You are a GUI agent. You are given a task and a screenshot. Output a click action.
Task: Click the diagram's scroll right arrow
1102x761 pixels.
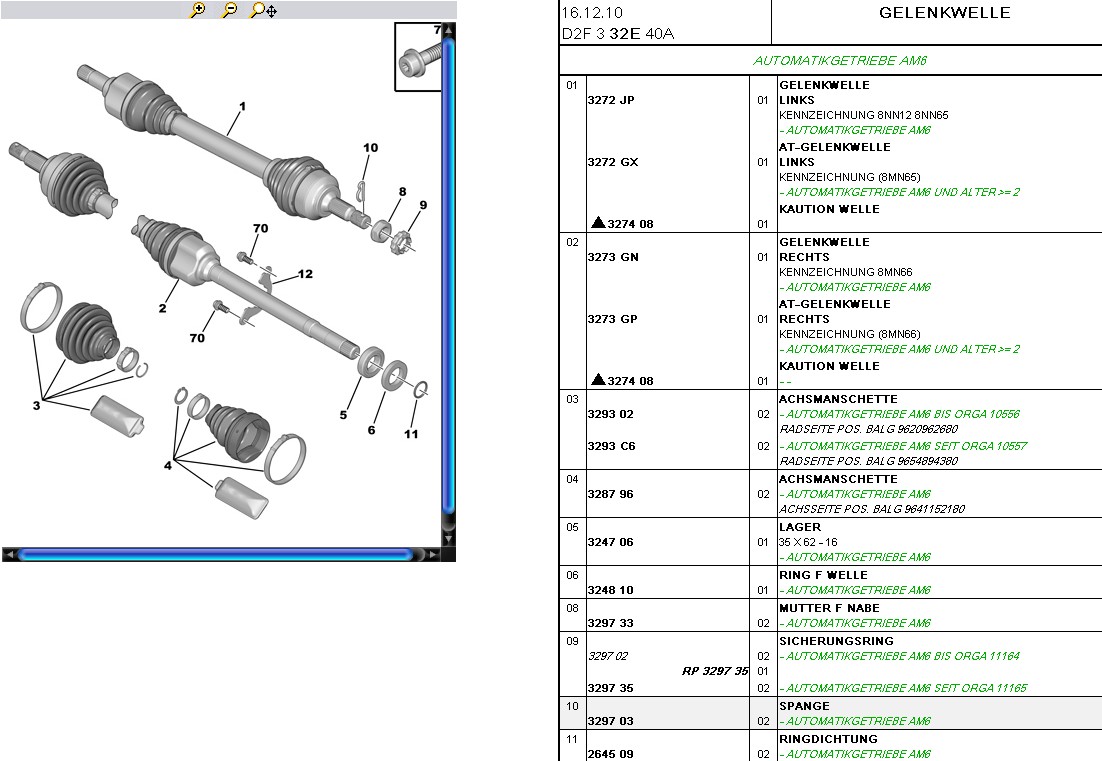(433, 554)
